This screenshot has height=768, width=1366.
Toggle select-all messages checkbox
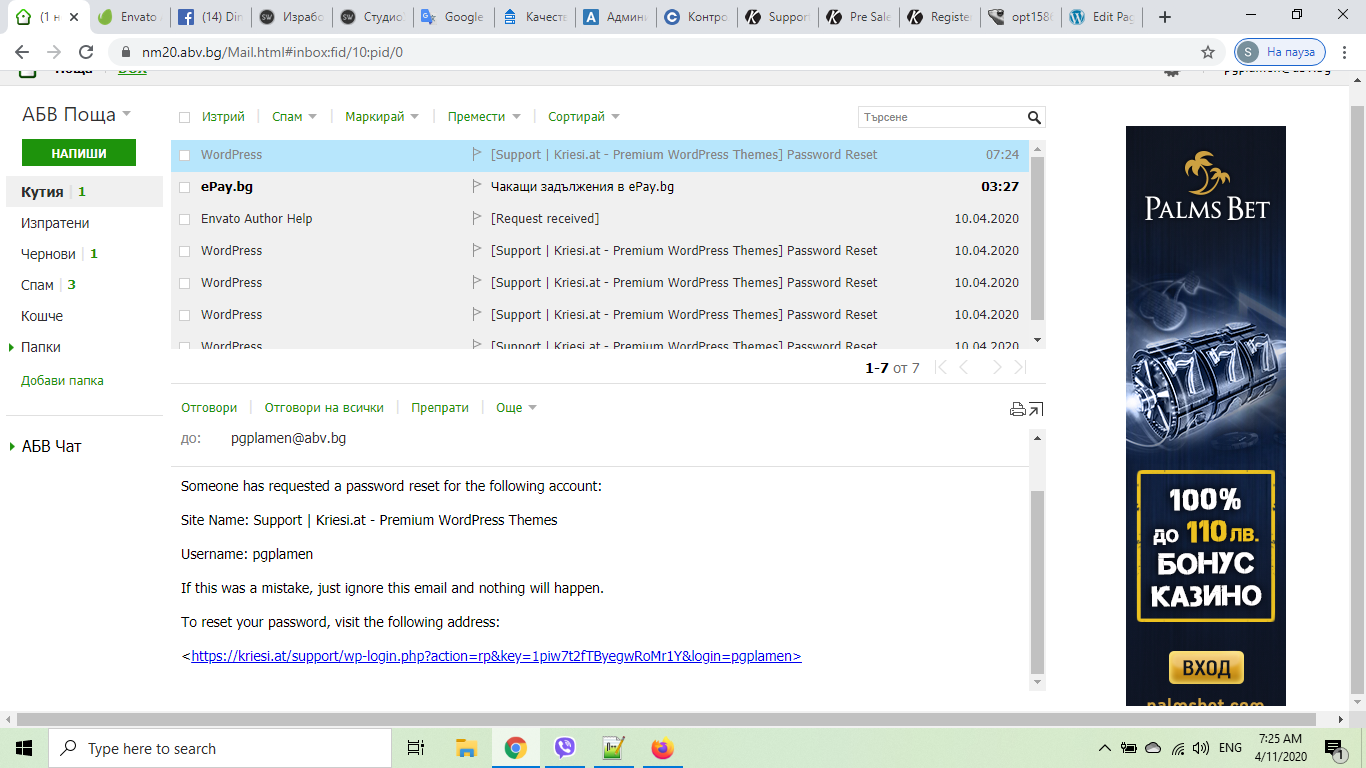[x=184, y=117]
